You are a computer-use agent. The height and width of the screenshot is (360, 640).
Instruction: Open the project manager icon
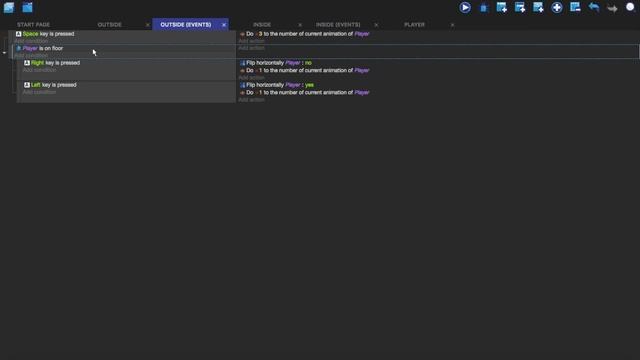tap(9, 7)
